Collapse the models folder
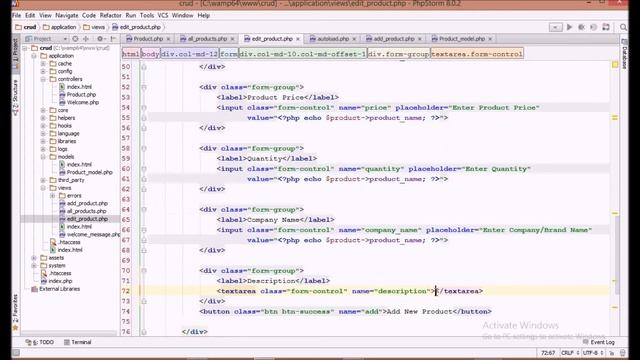The width and height of the screenshot is (640, 360). pyautogui.click(x=43, y=157)
